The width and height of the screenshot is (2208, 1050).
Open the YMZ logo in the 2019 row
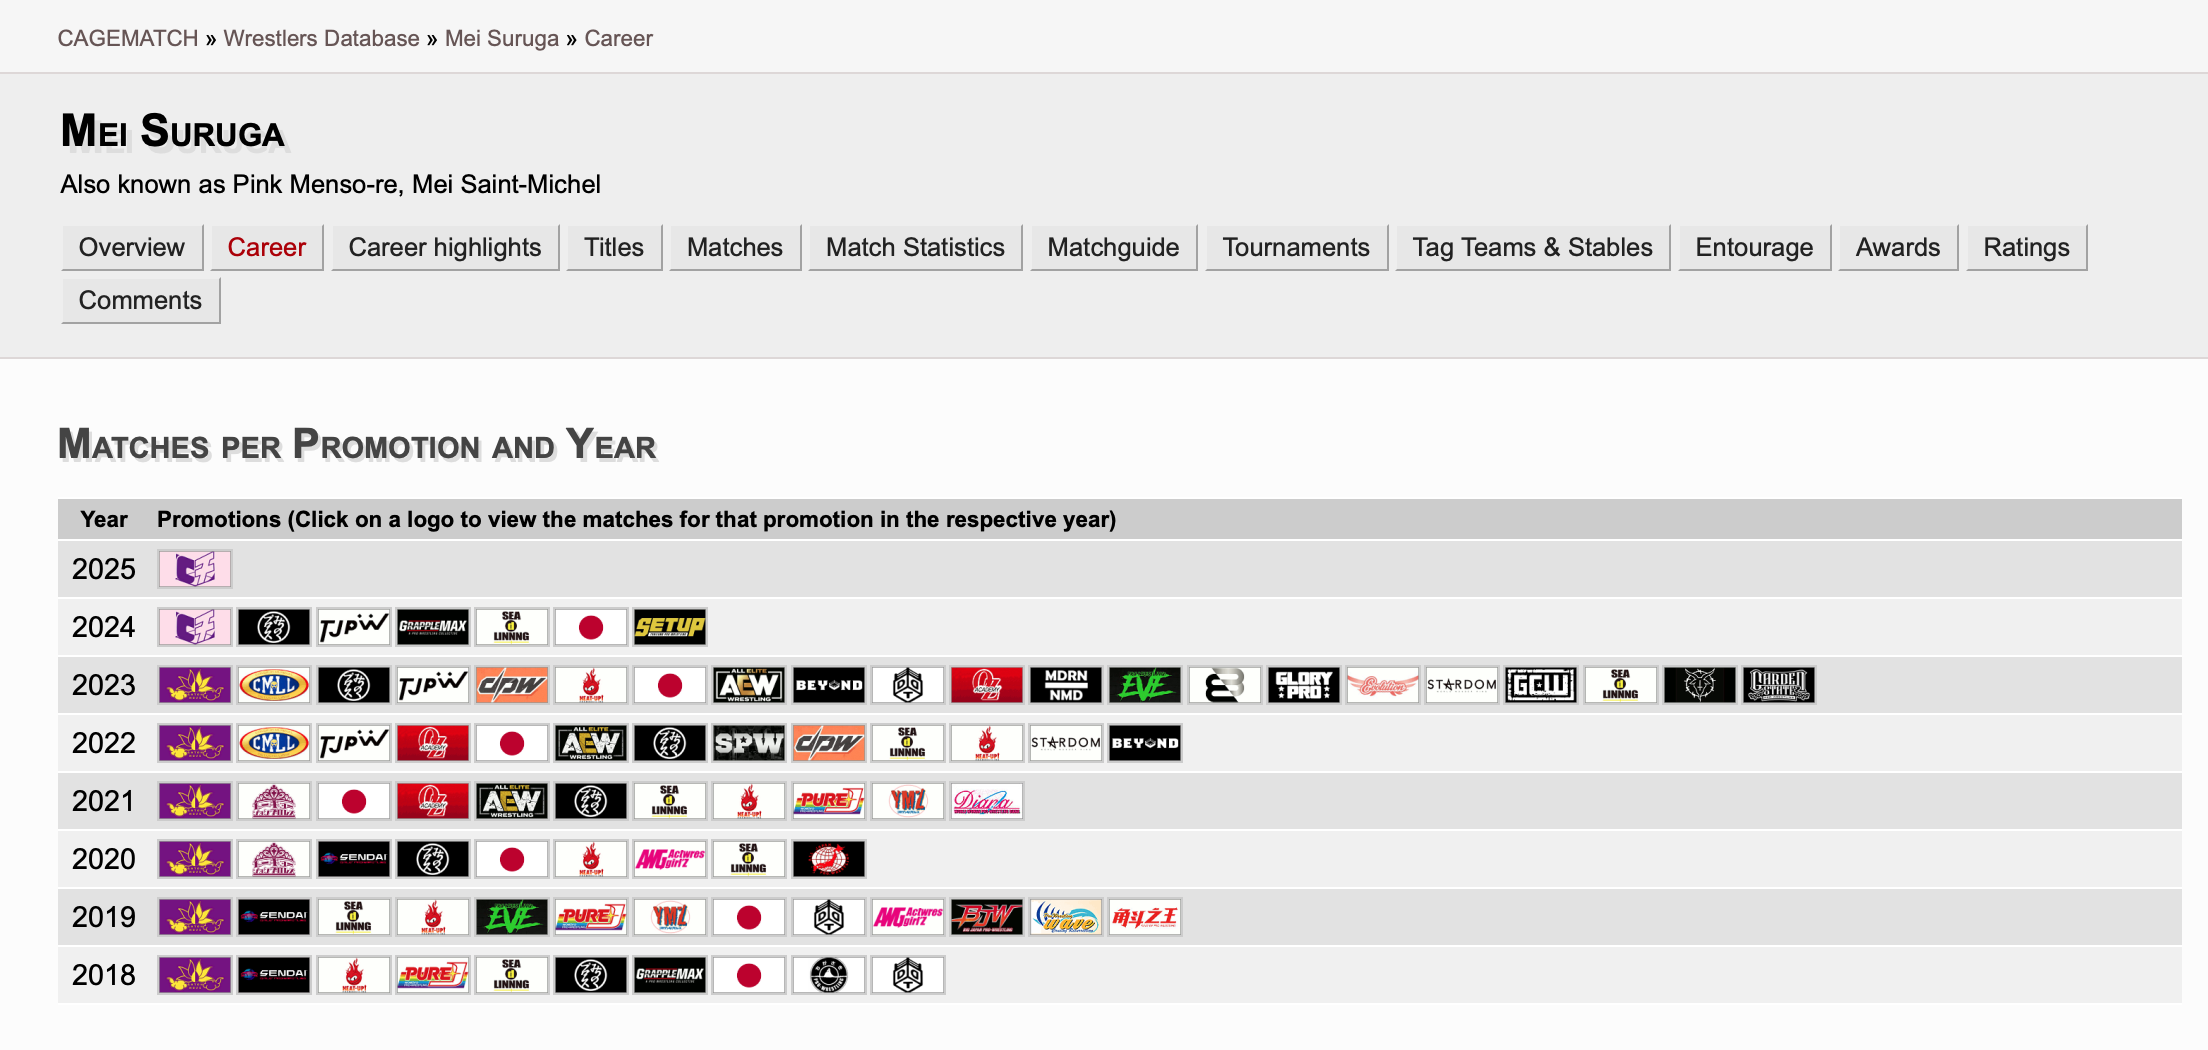[x=670, y=917]
